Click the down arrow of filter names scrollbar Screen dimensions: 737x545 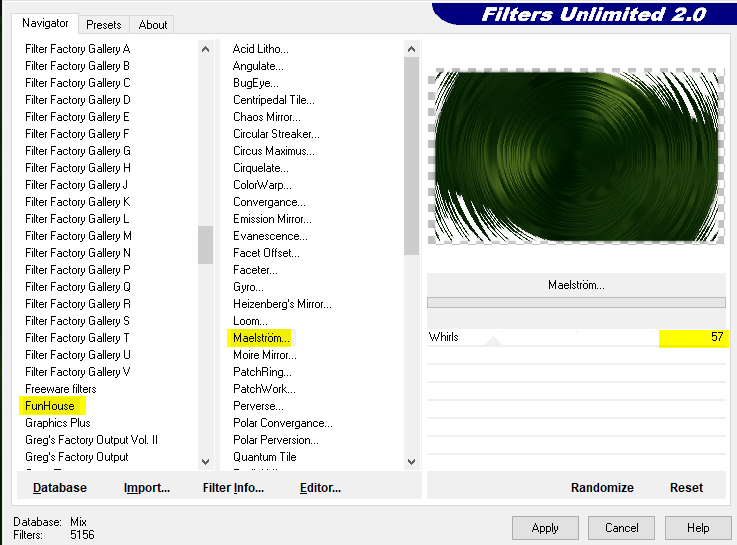(x=411, y=461)
